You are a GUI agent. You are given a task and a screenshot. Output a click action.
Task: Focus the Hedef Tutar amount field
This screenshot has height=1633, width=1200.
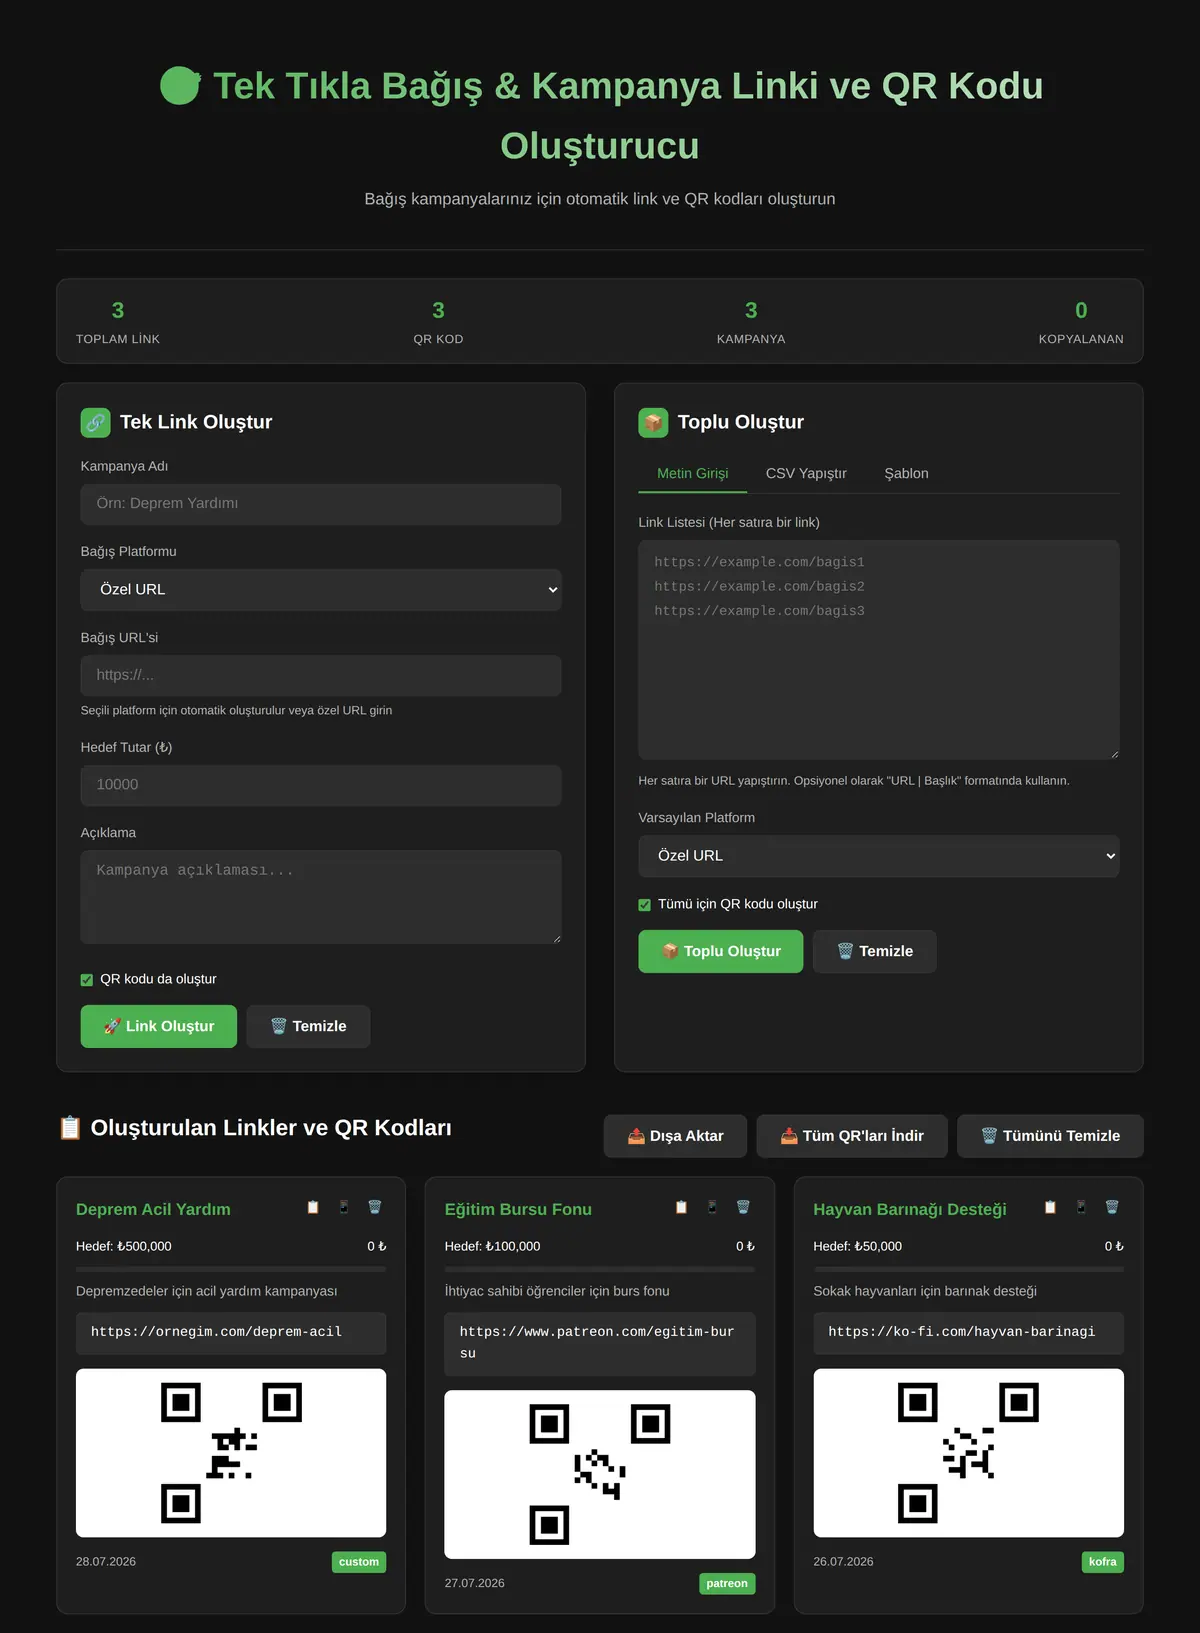coord(321,785)
